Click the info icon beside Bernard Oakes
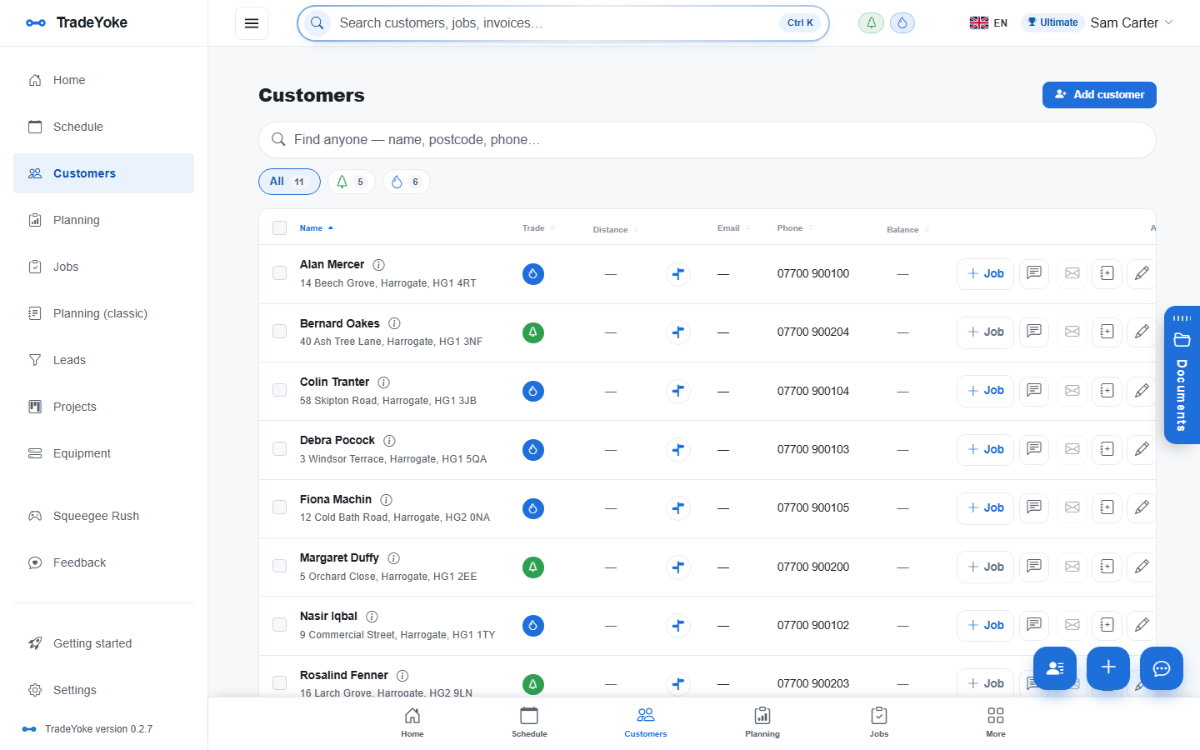 [394, 324]
